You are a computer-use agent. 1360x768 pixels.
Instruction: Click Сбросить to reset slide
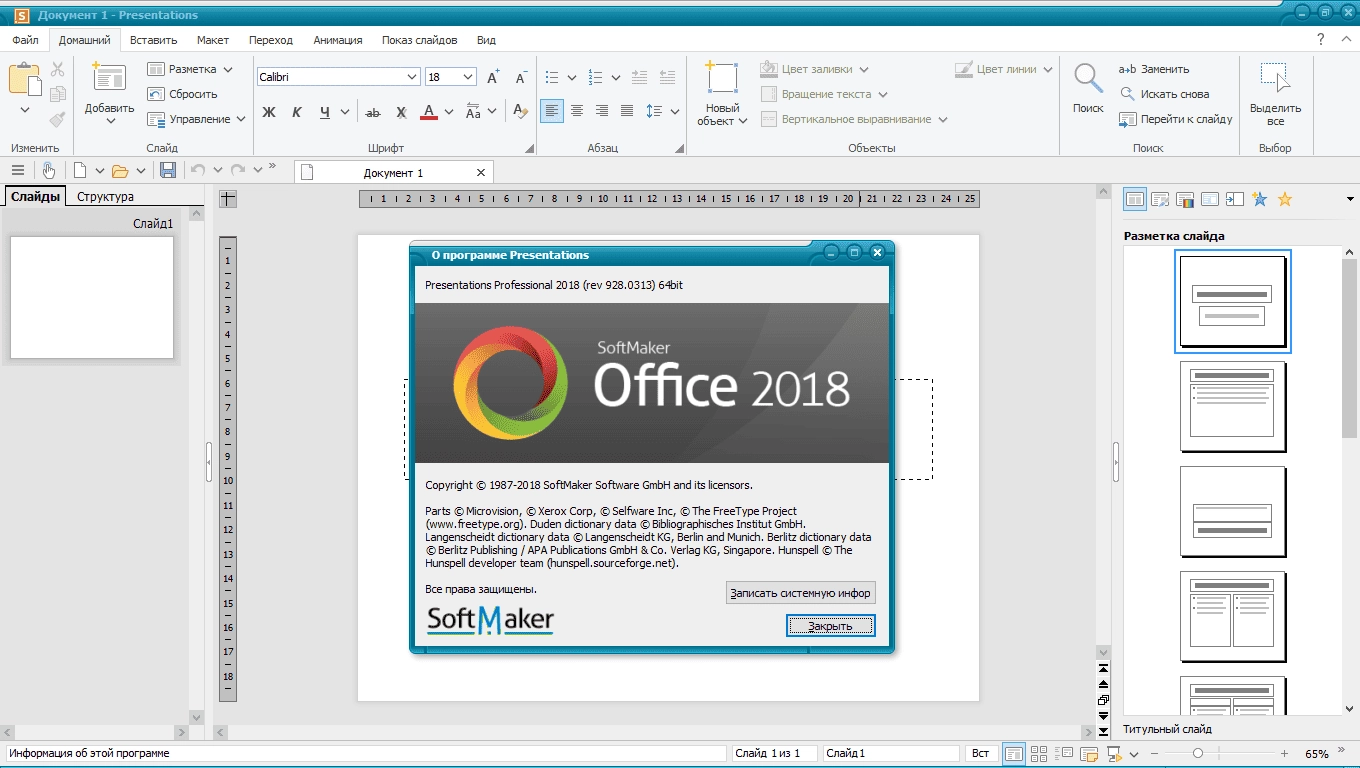(x=182, y=94)
